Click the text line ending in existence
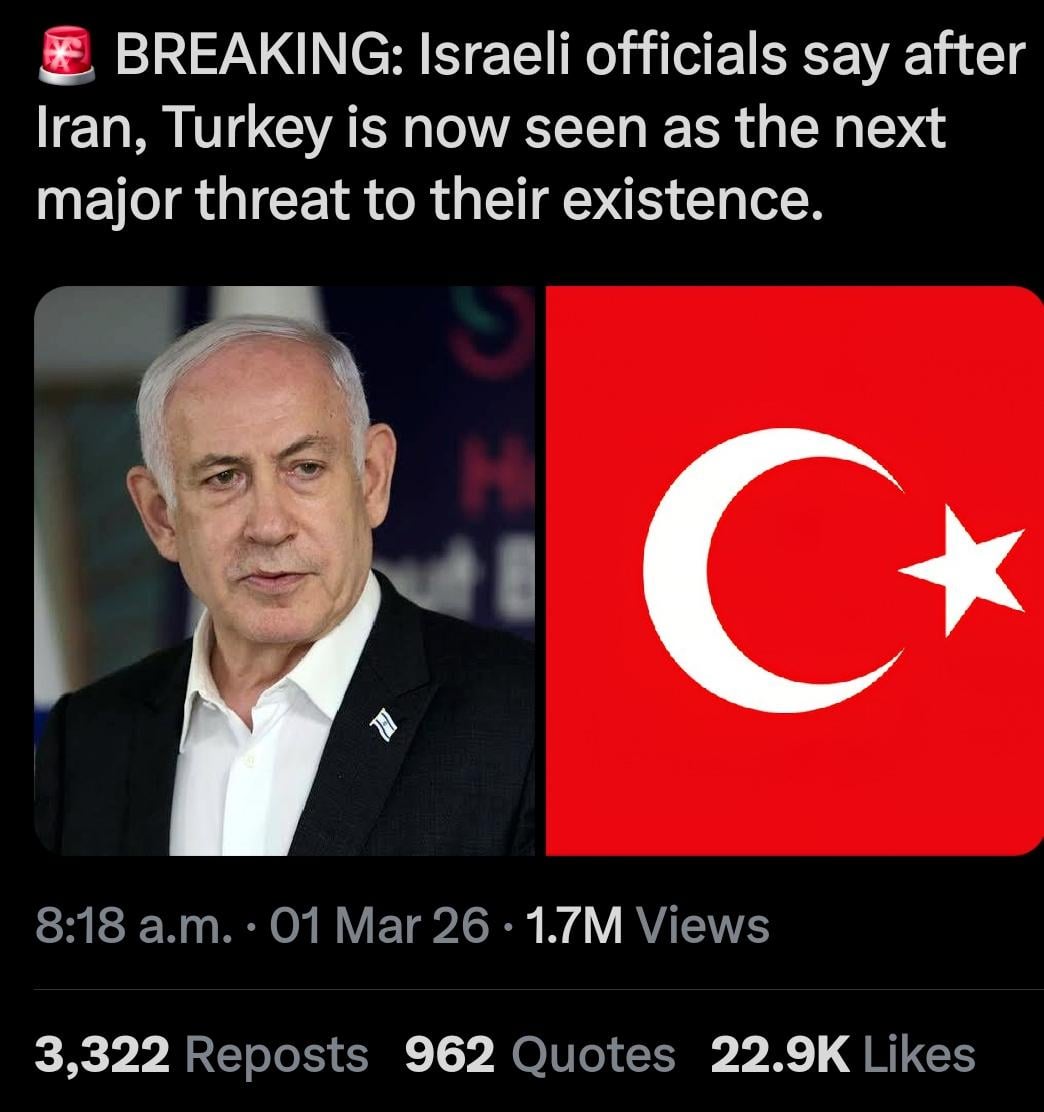 [430, 201]
